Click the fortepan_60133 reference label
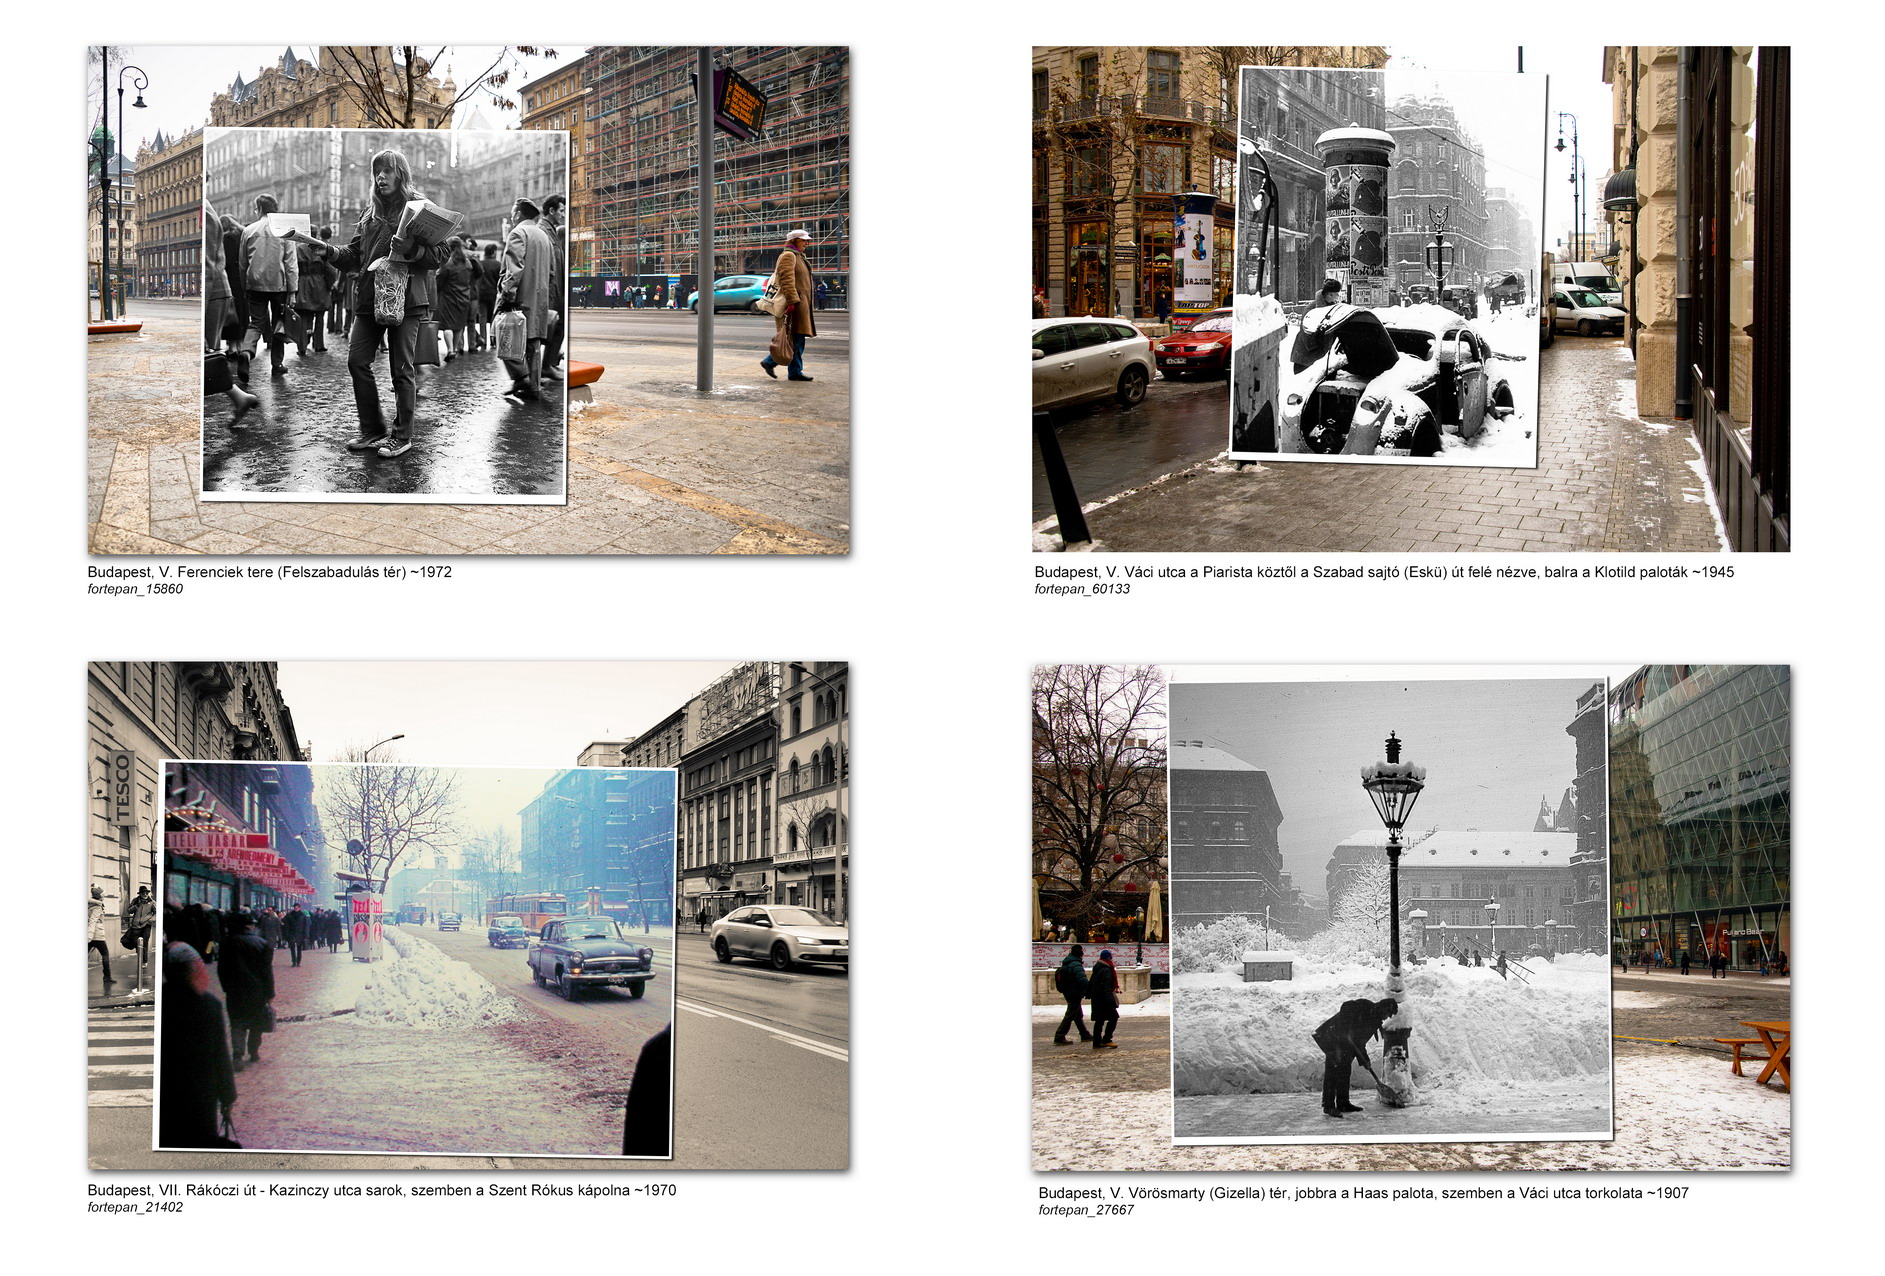Screen dimensions: 1885x1276 click(1082, 589)
